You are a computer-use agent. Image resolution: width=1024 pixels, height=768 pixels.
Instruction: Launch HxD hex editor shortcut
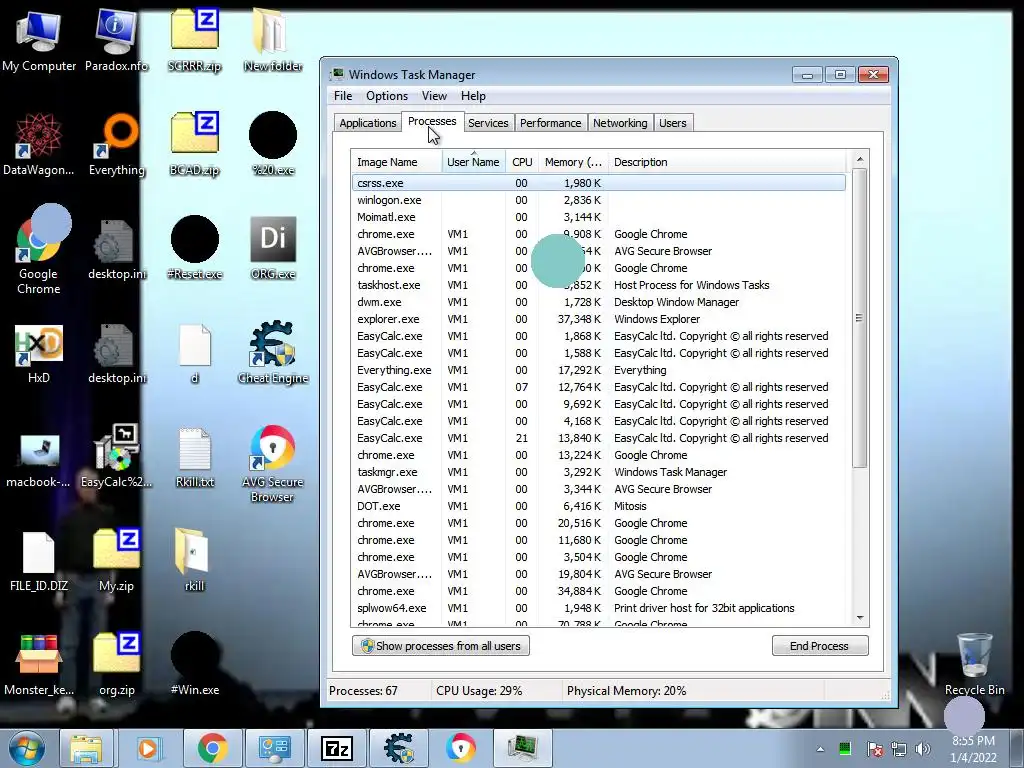pos(39,353)
